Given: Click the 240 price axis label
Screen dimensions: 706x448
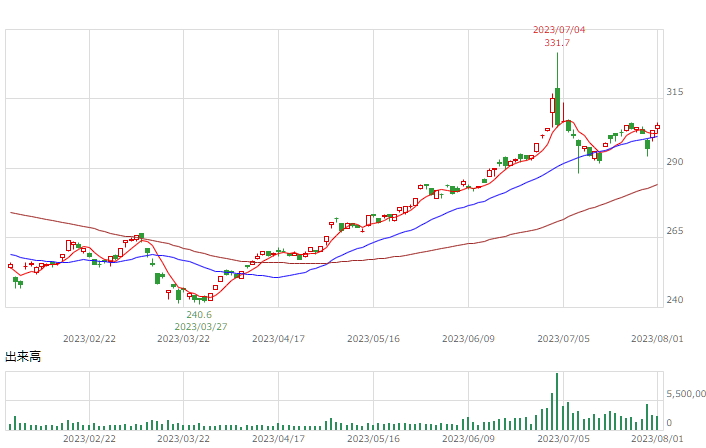Looking at the screenshot, I should [x=674, y=300].
